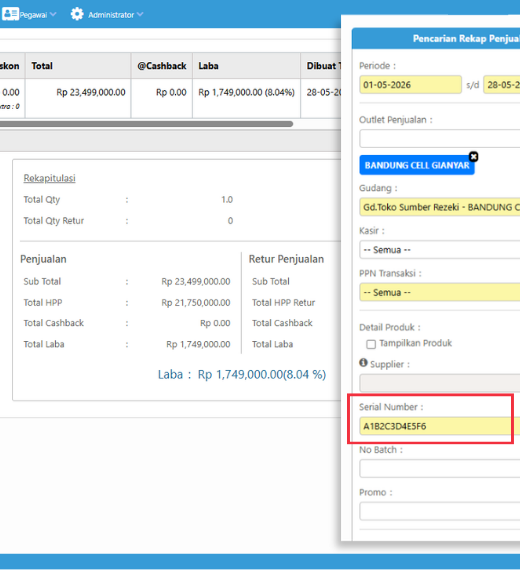Click the Retur Penjualan heading

click(x=286, y=259)
